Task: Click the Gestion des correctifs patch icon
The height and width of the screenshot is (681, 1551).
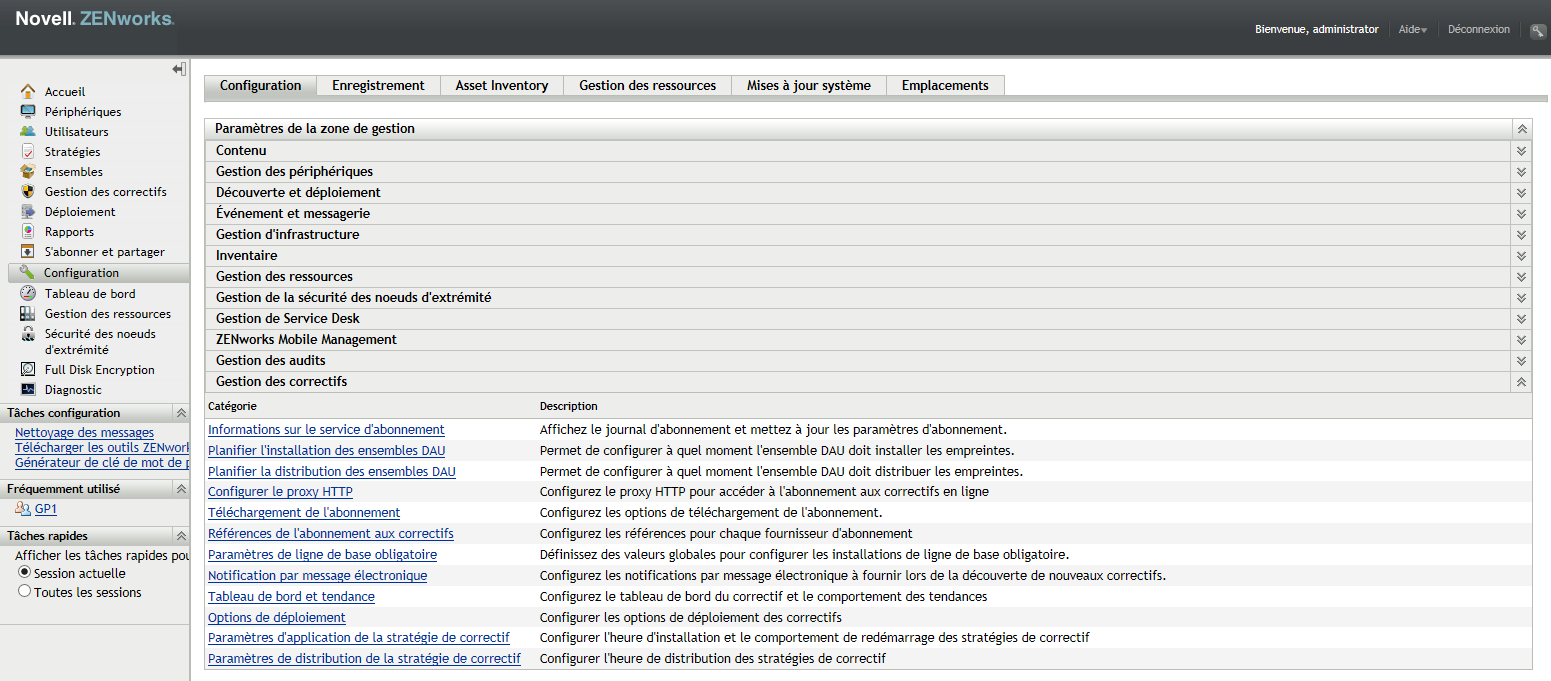Action: [27, 191]
